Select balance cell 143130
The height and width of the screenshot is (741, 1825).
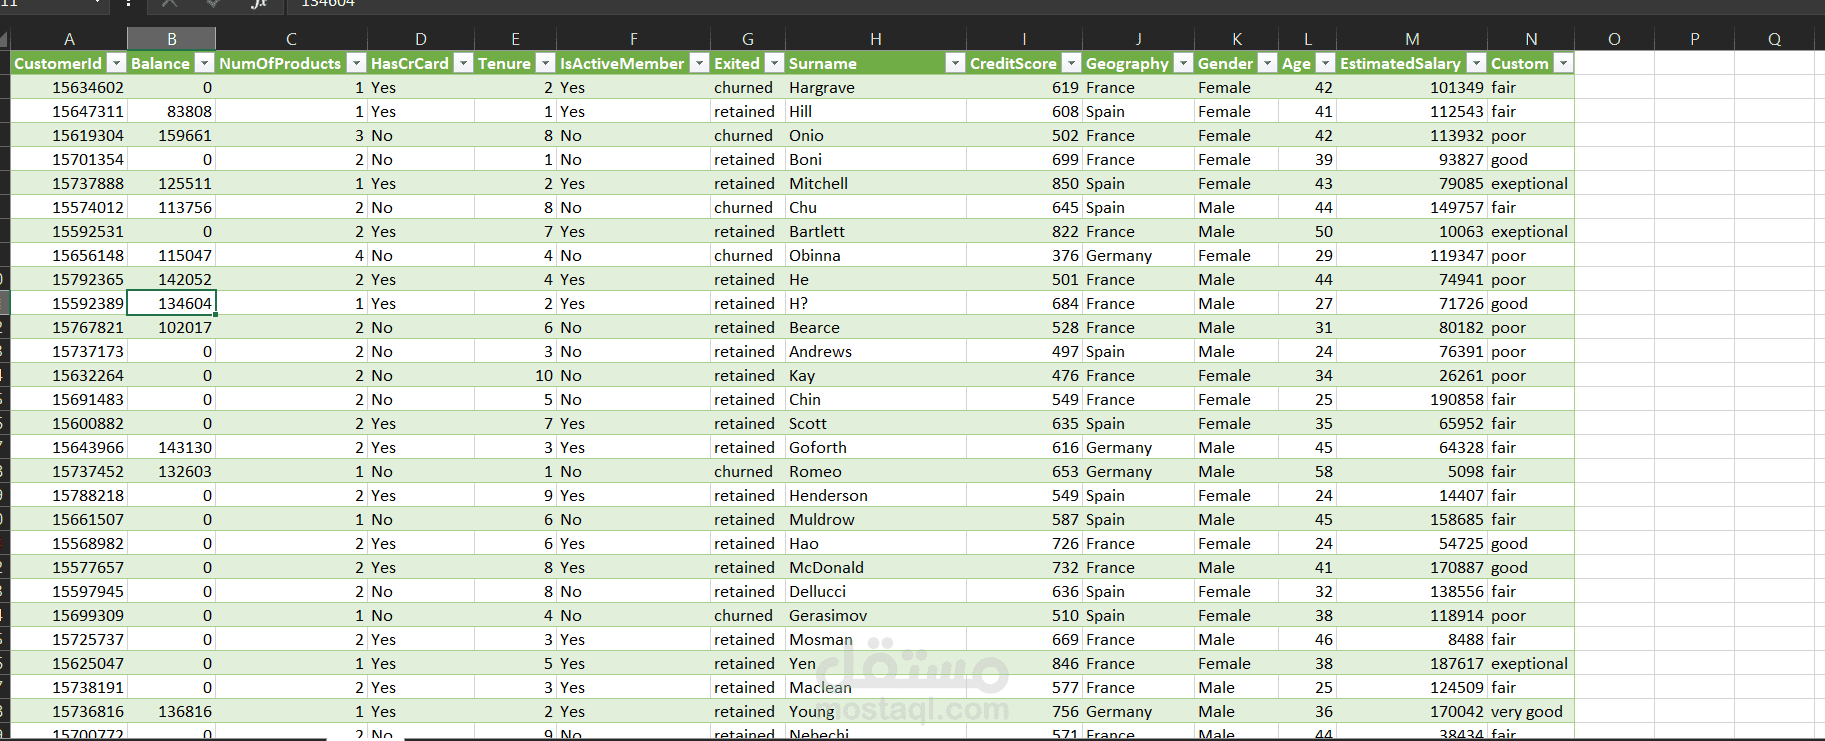171,447
